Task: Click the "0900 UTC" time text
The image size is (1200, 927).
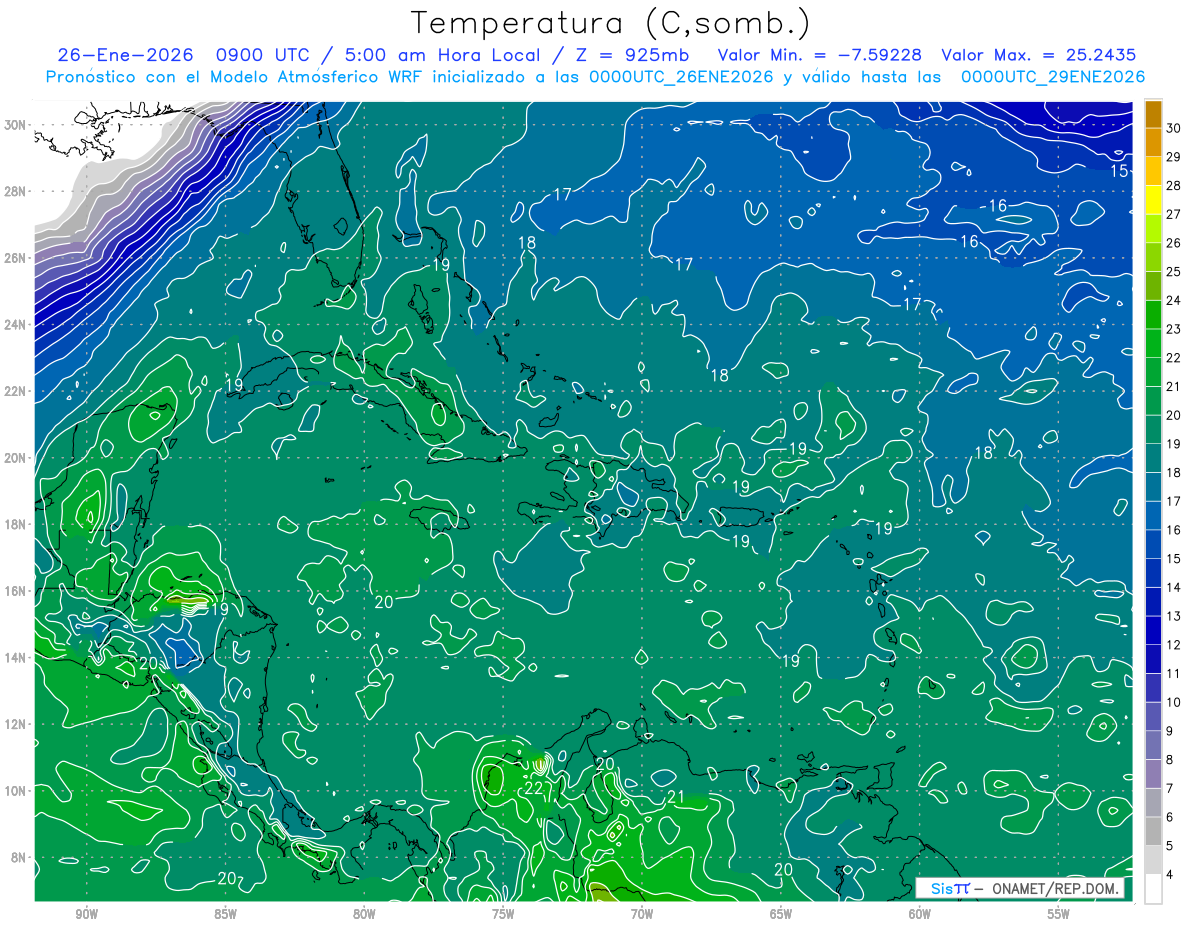Action: [266, 56]
